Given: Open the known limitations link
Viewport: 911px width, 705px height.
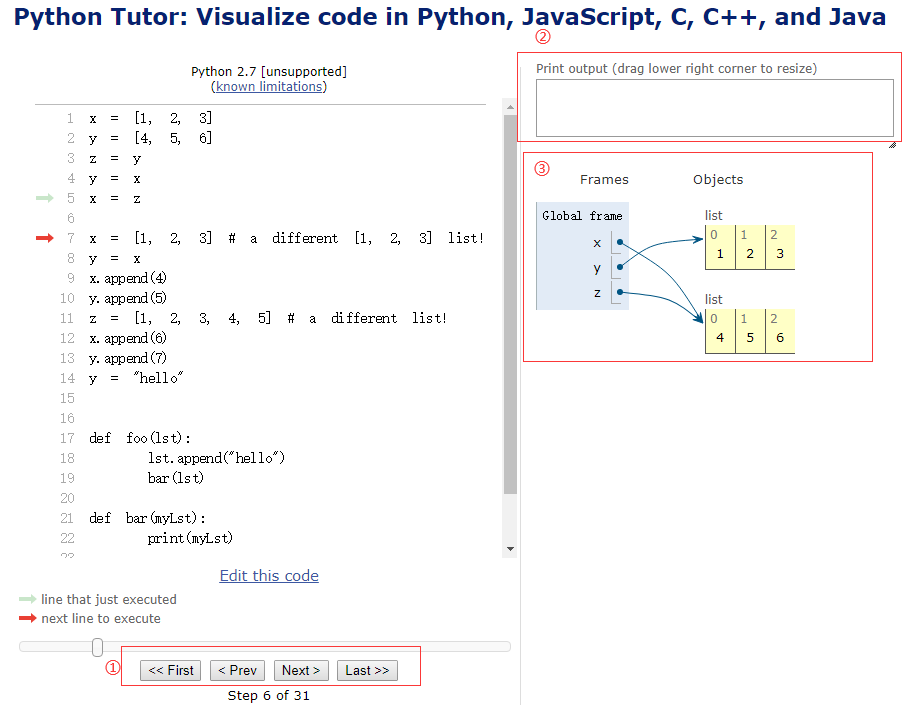Looking at the screenshot, I should pyautogui.click(x=269, y=87).
